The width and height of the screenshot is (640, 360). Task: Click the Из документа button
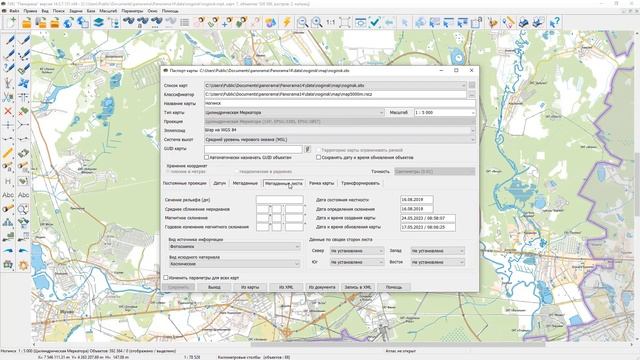322,287
